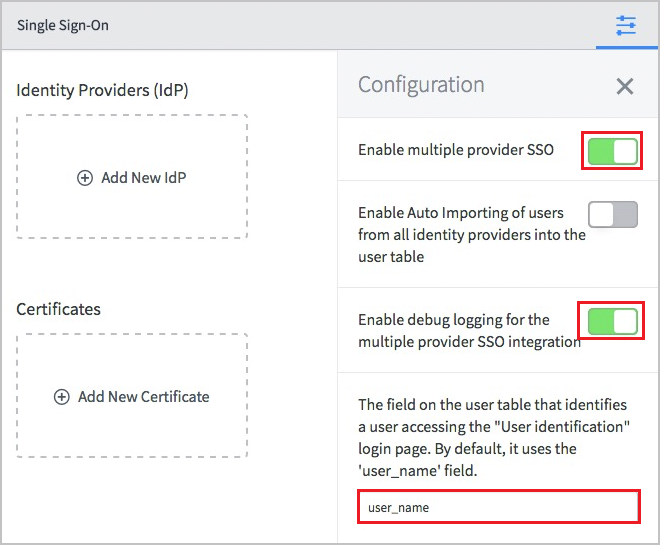This screenshot has width=660, height=545.
Task: Enable the Auto Importing of users toggle
Action: point(612,214)
